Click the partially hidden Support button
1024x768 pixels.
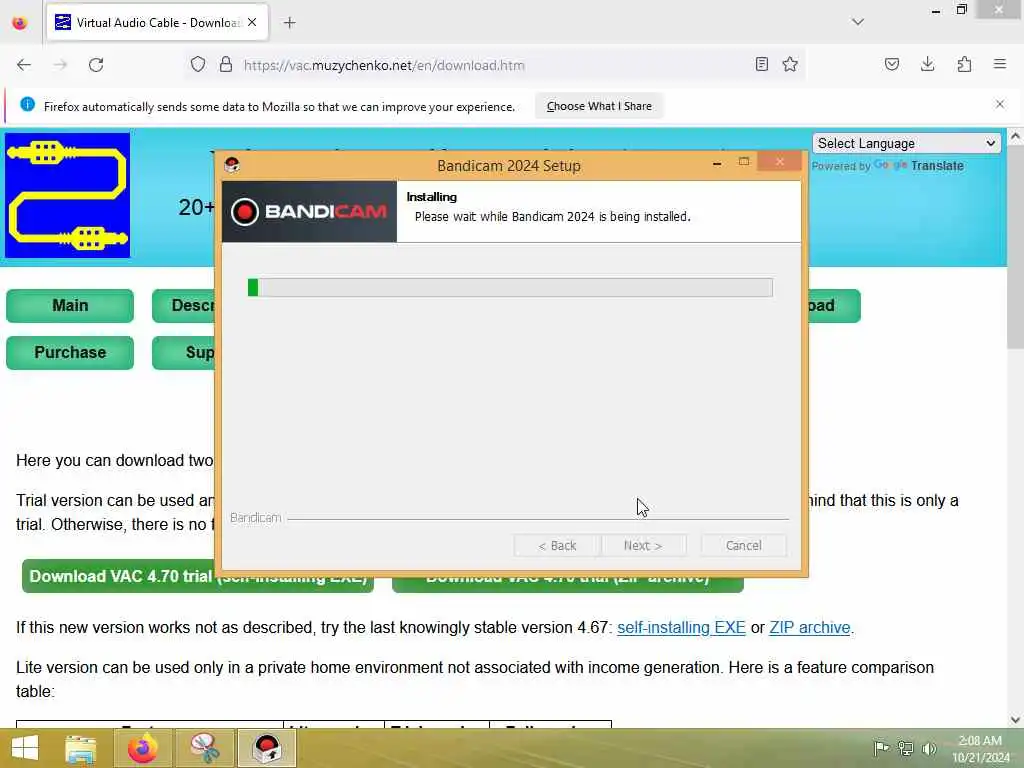[184, 353]
